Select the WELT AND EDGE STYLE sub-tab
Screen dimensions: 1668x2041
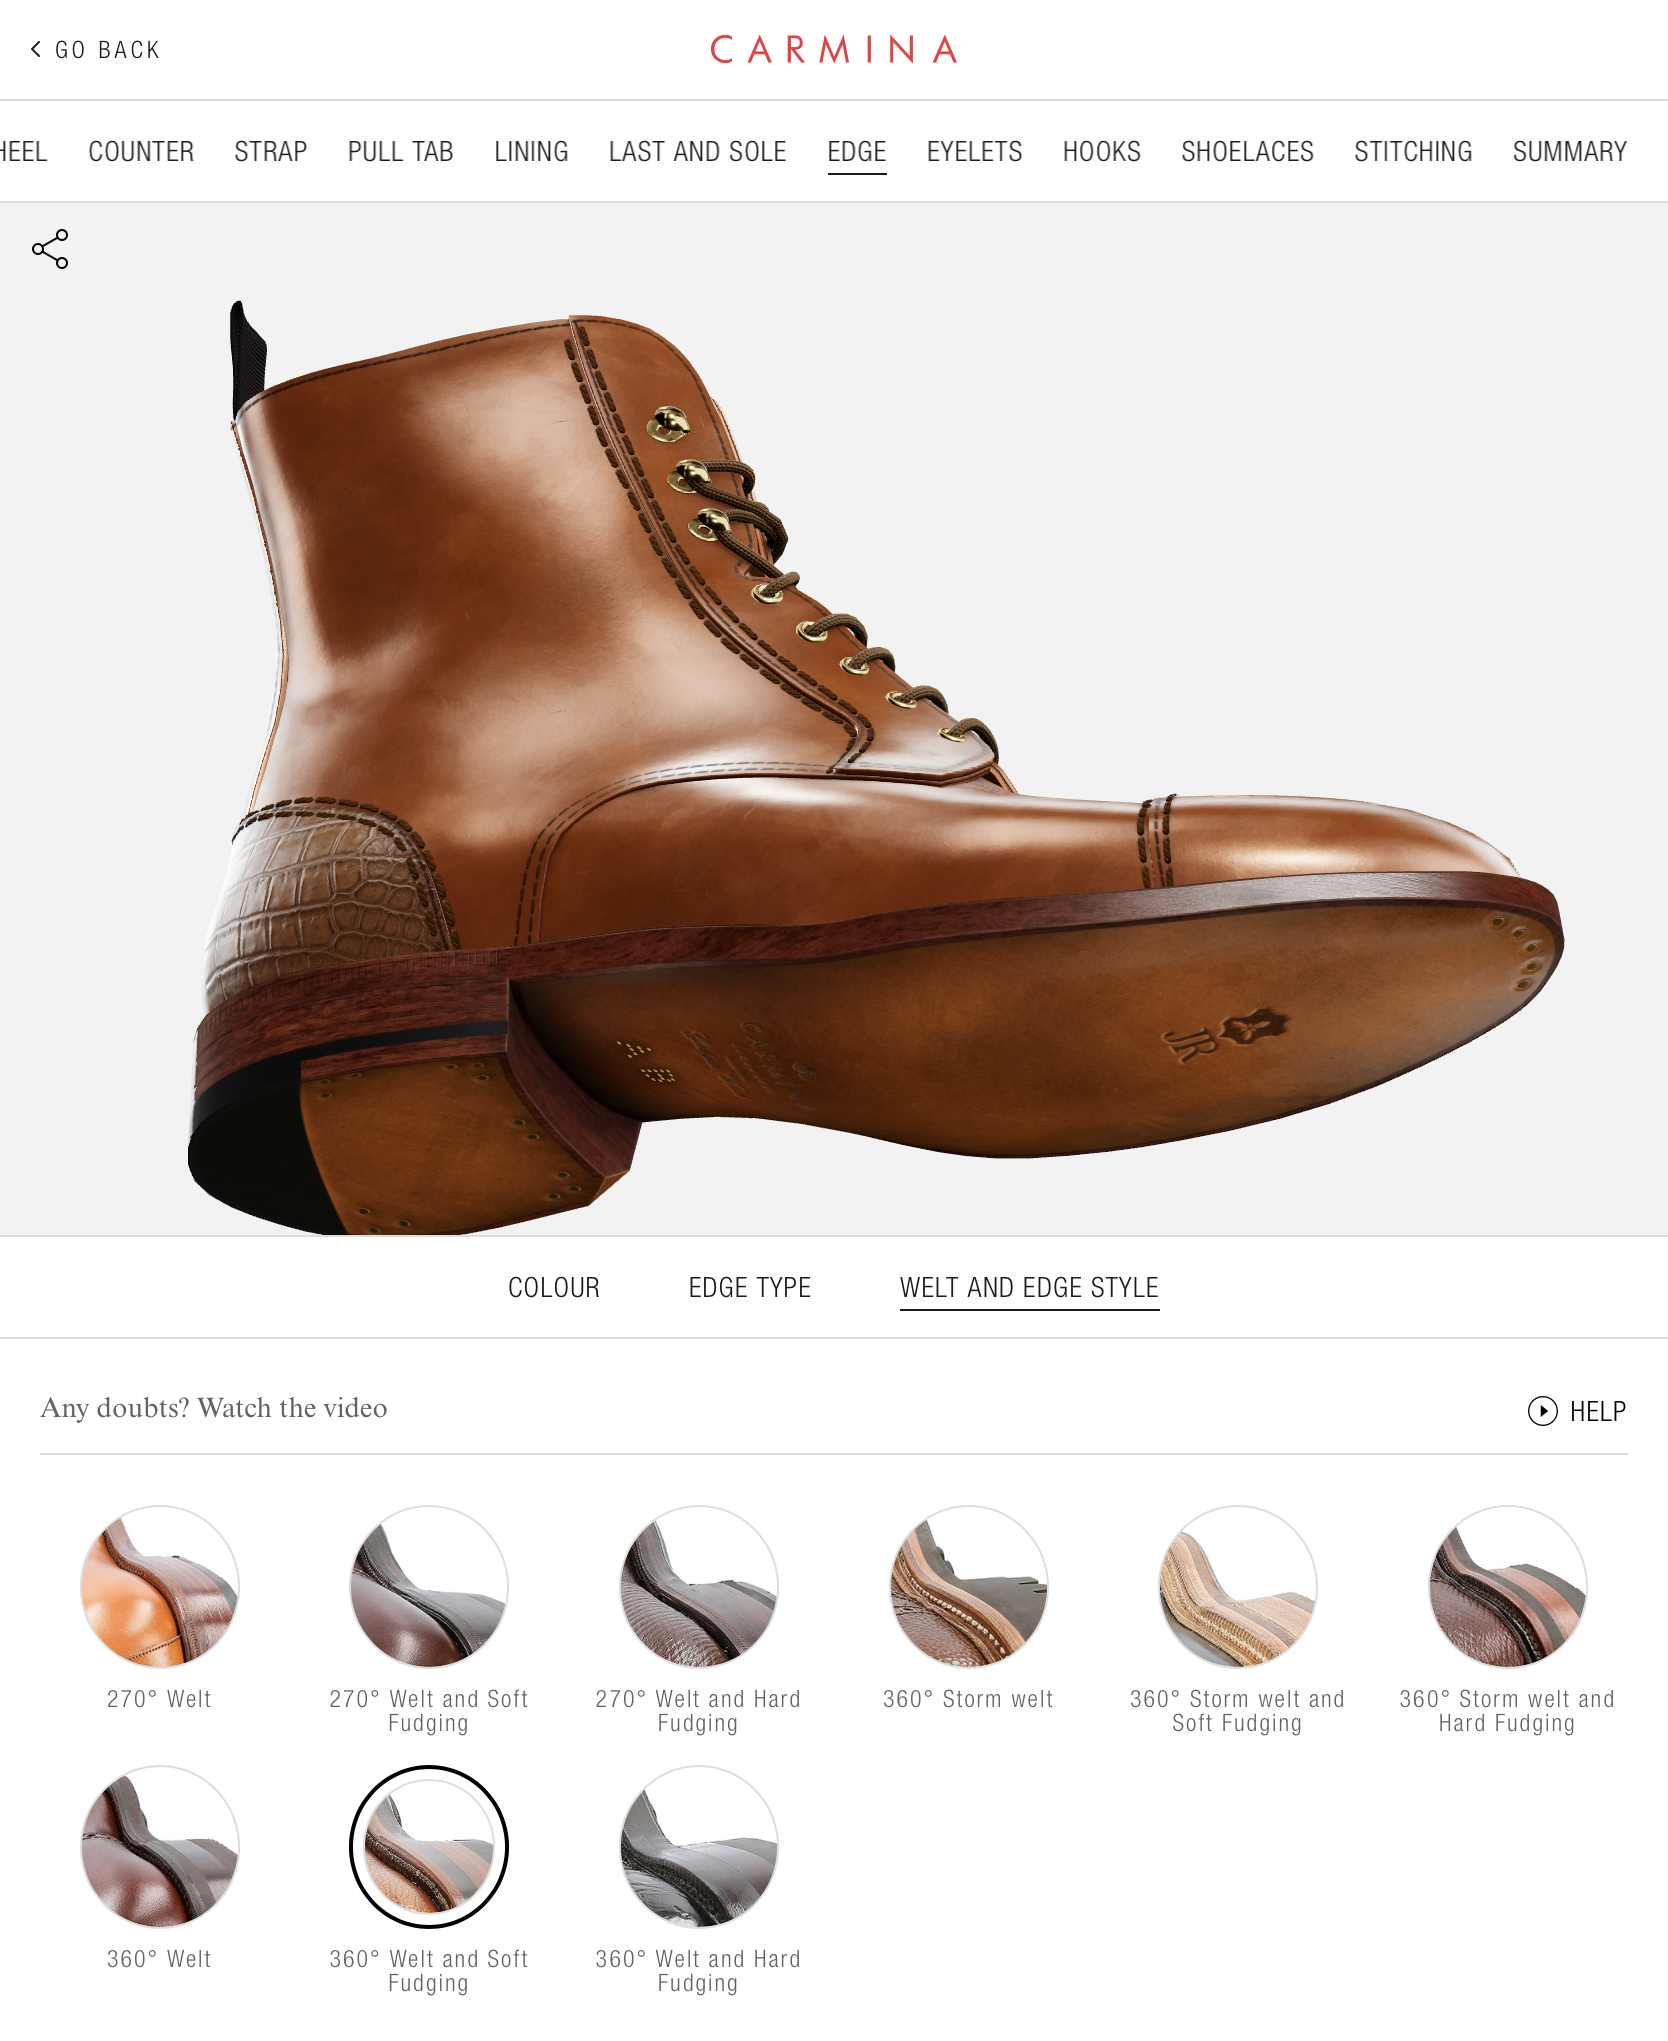[x=1029, y=1288]
